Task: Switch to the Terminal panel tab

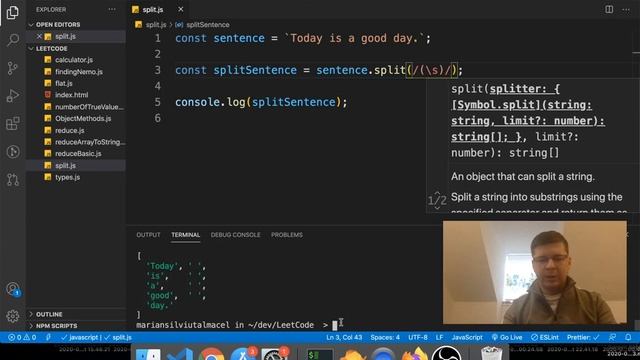Action: [x=185, y=235]
